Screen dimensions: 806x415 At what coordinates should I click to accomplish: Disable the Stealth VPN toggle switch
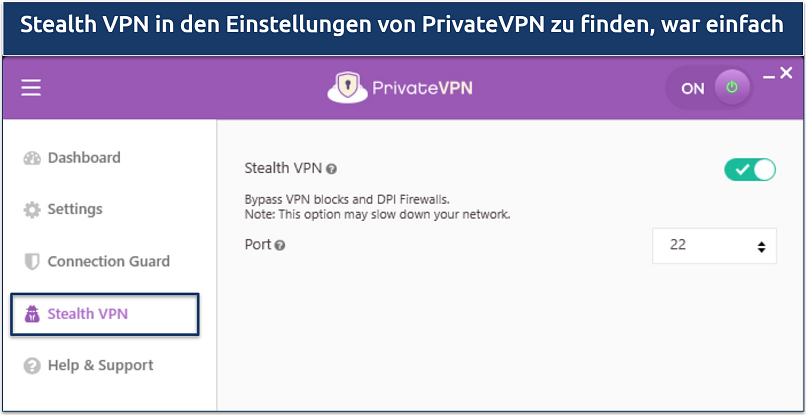click(750, 170)
